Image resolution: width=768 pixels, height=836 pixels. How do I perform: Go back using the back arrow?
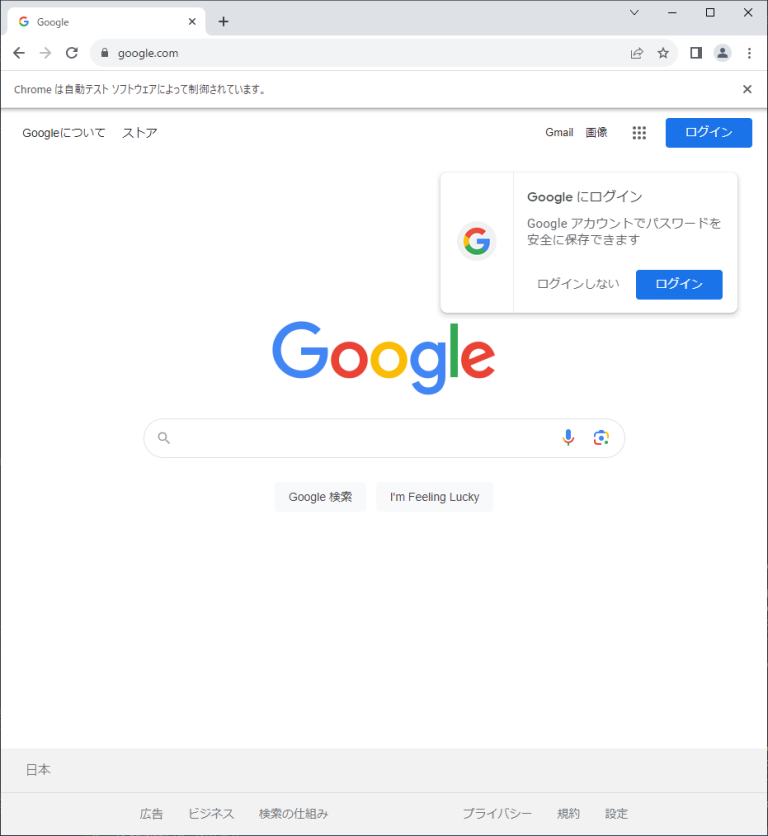pyautogui.click(x=19, y=53)
